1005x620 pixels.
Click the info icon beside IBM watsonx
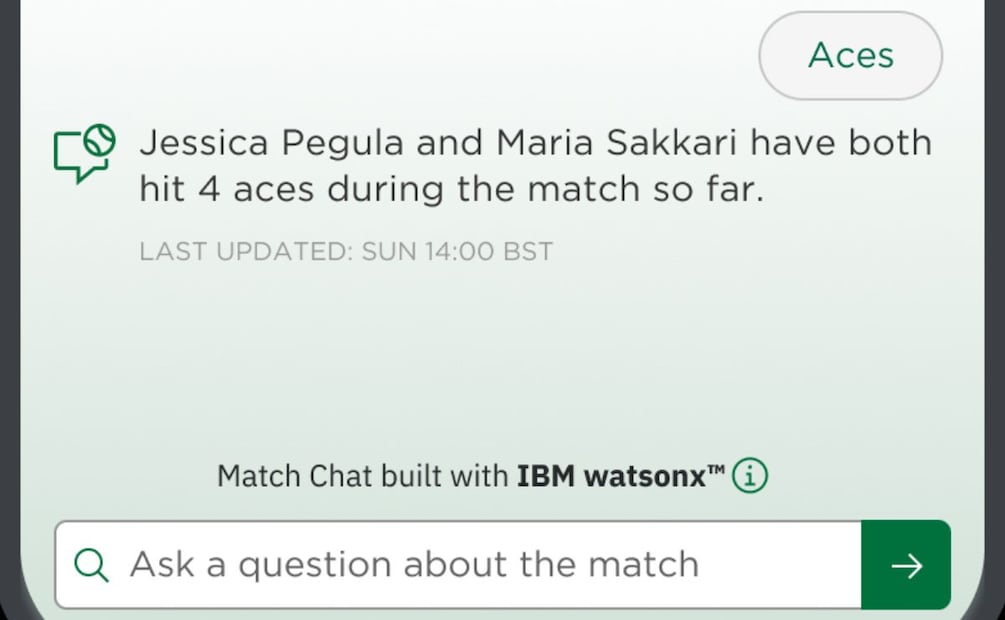pyautogui.click(x=750, y=476)
